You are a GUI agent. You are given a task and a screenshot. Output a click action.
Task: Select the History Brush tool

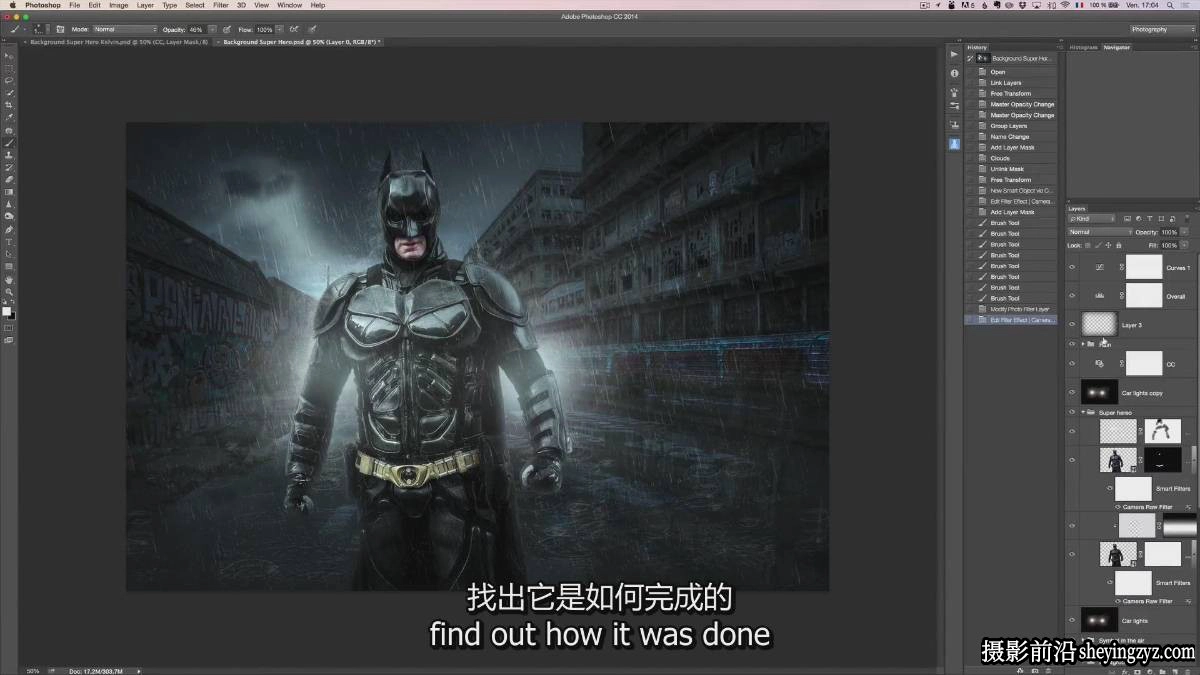[x=9, y=167]
